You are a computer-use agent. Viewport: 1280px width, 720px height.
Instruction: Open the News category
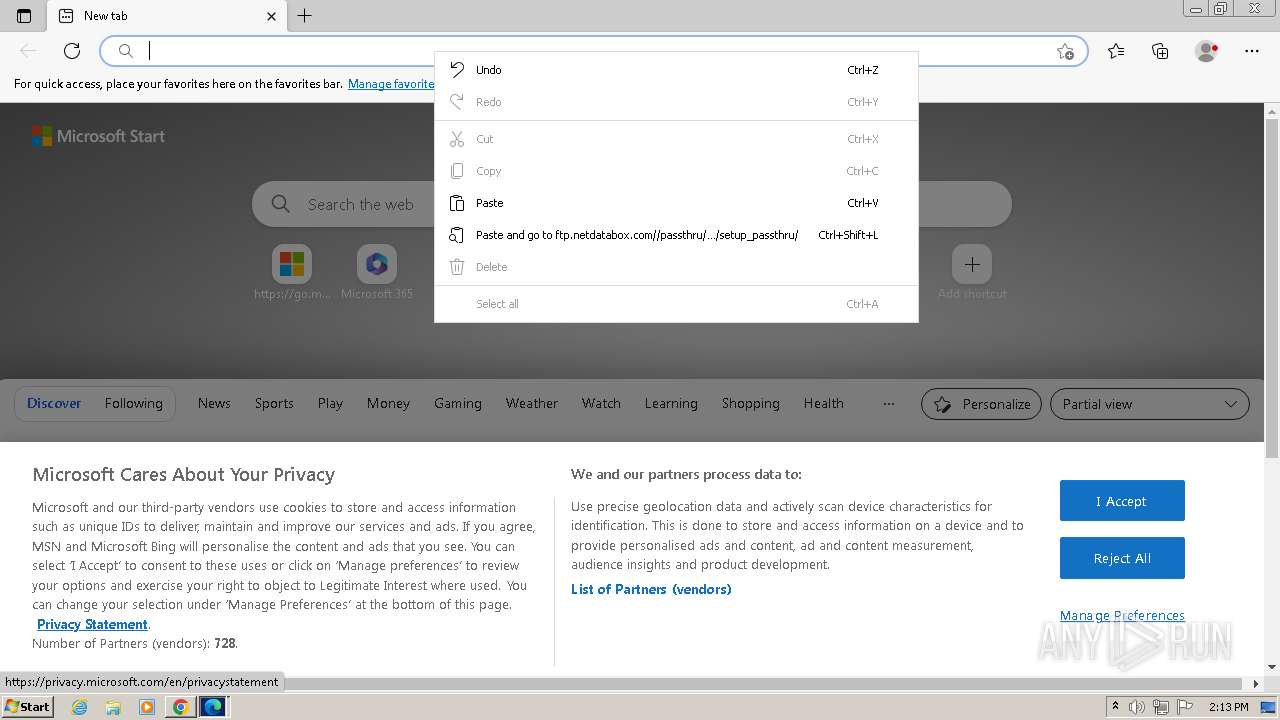point(214,403)
